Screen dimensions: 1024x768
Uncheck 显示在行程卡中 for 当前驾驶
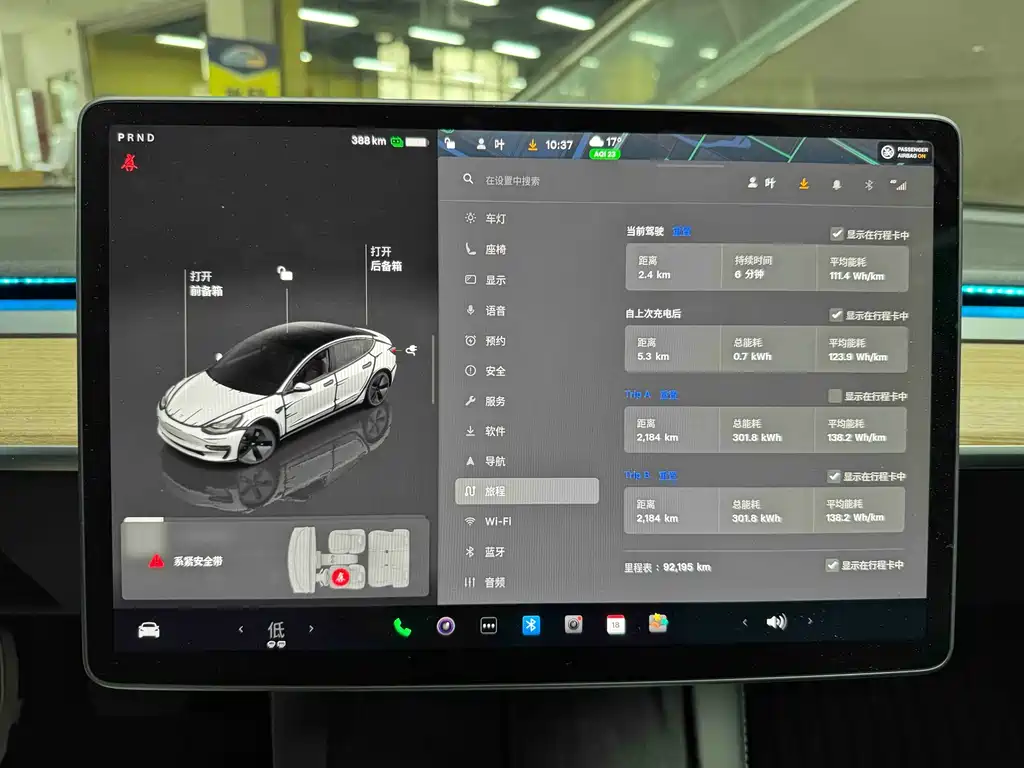click(837, 234)
